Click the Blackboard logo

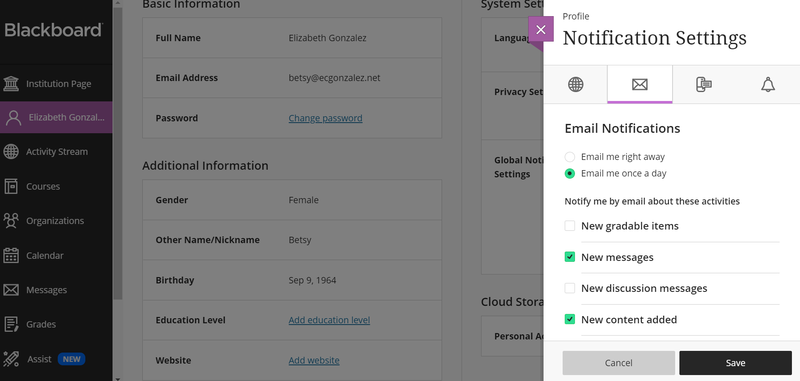(x=54, y=30)
